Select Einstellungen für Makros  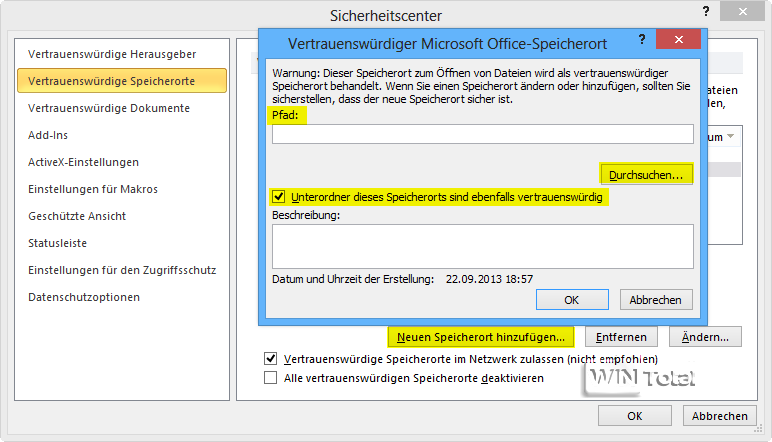[x=93, y=188]
